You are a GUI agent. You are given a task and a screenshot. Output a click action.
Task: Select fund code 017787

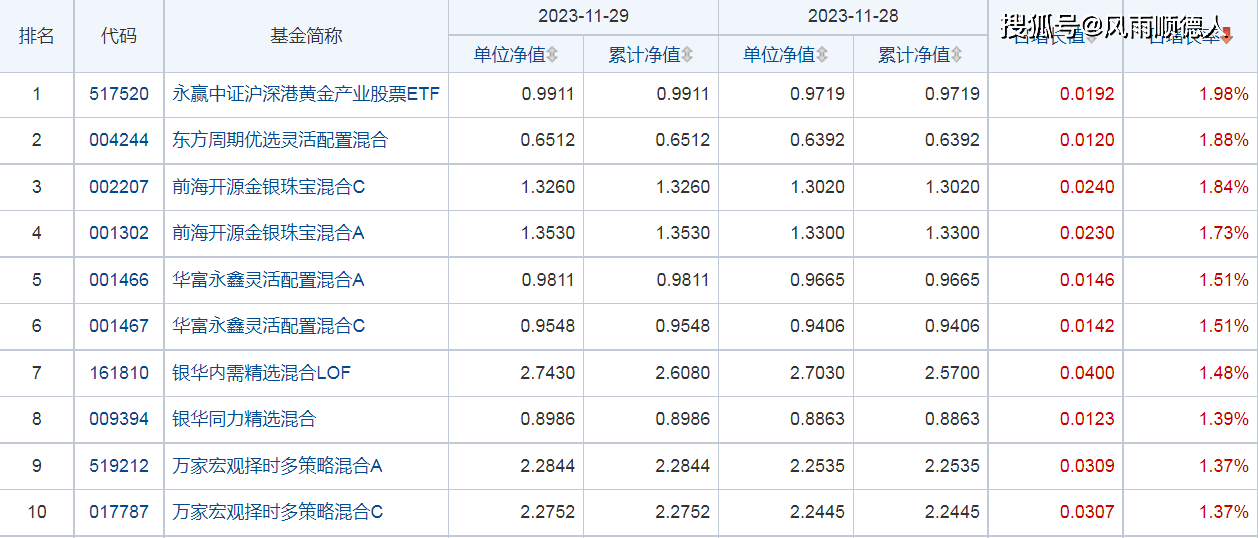(x=118, y=512)
